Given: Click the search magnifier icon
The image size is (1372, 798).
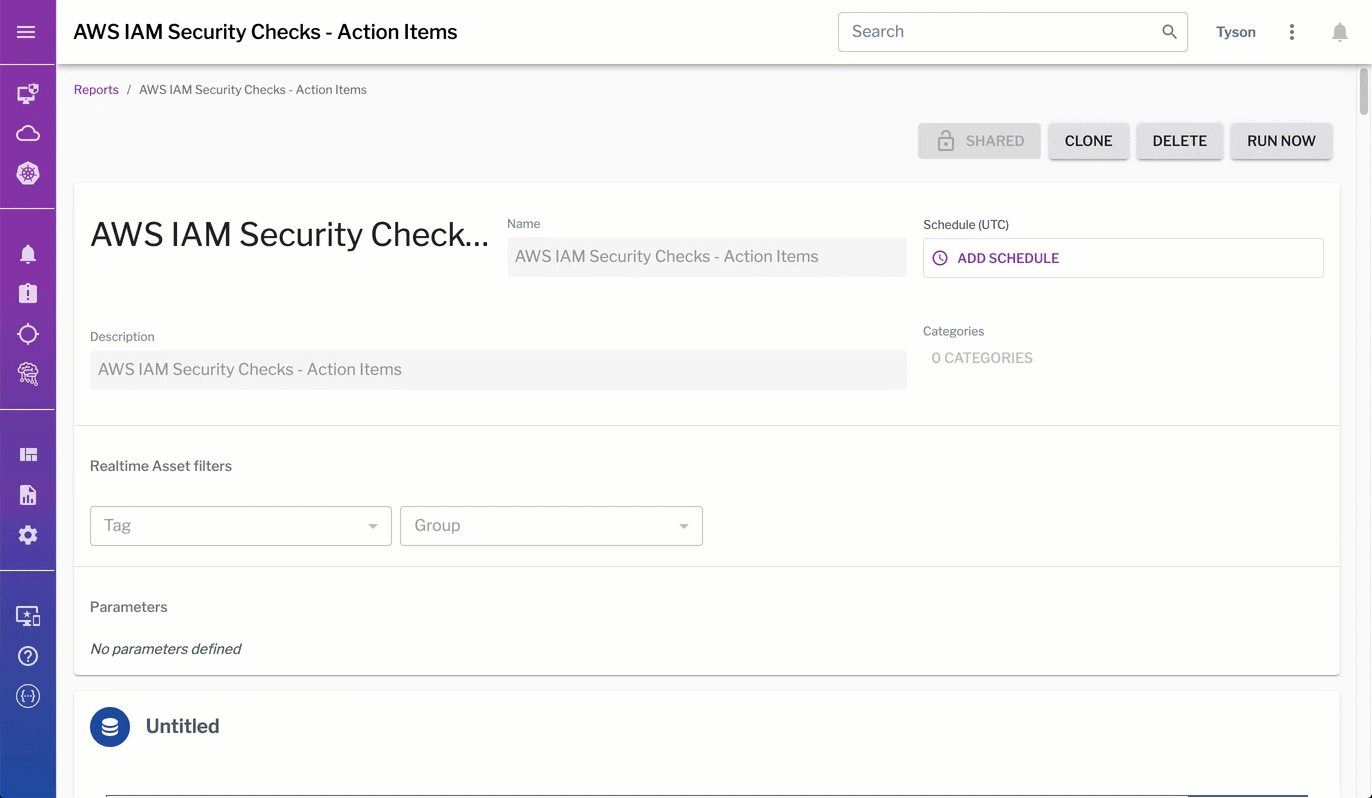Looking at the screenshot, I should 1169,32.
